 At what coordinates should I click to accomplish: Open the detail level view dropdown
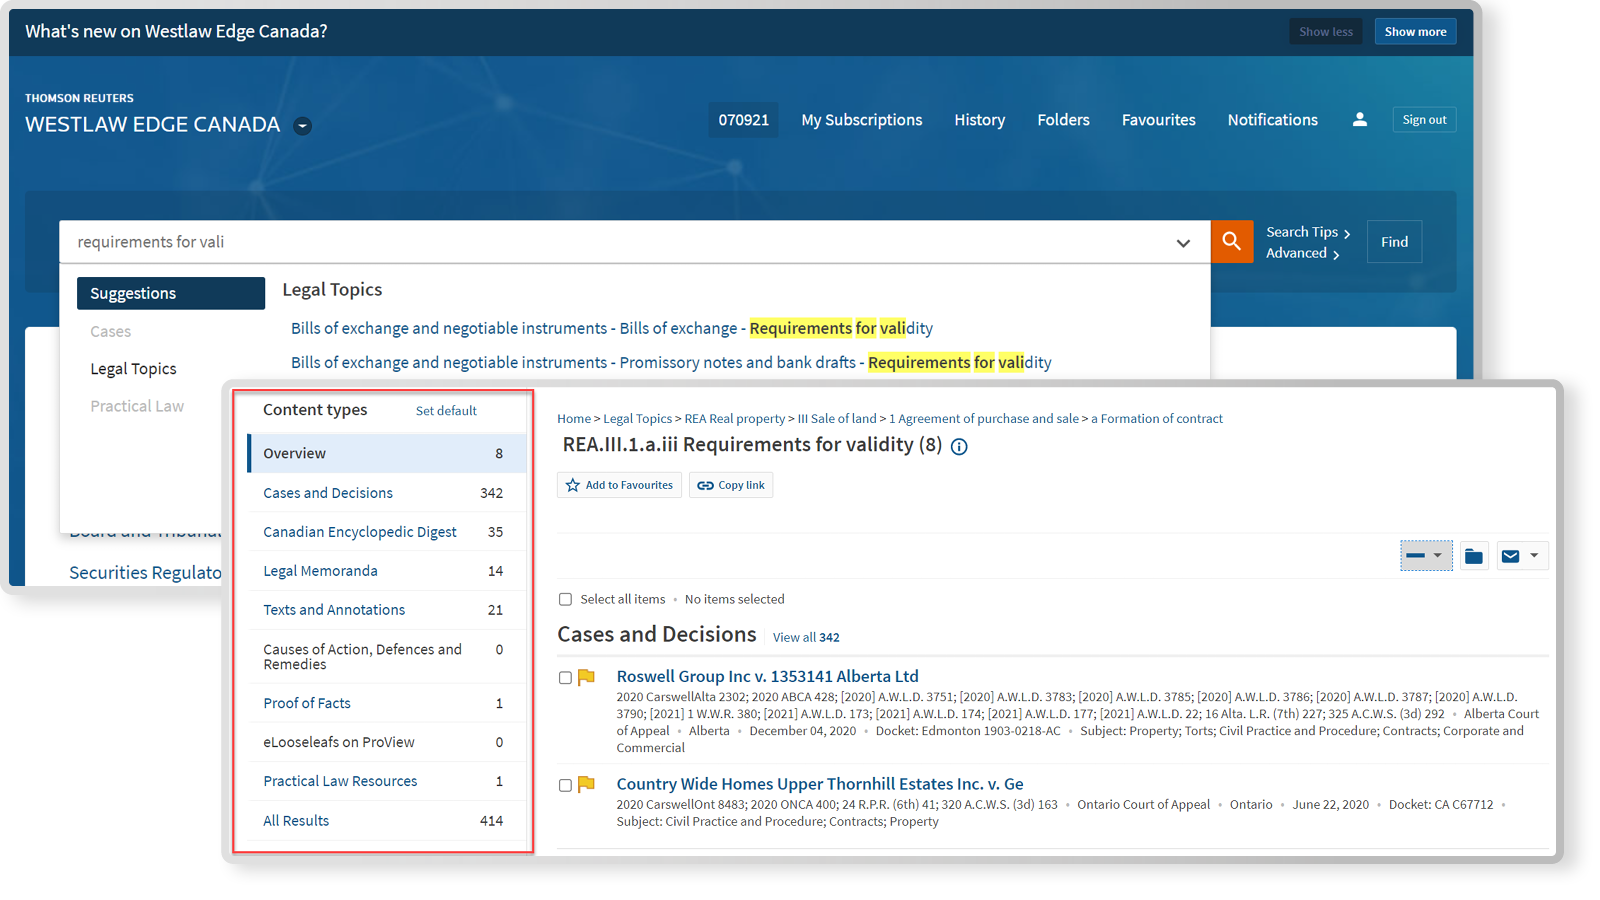tap(1426, 556)
